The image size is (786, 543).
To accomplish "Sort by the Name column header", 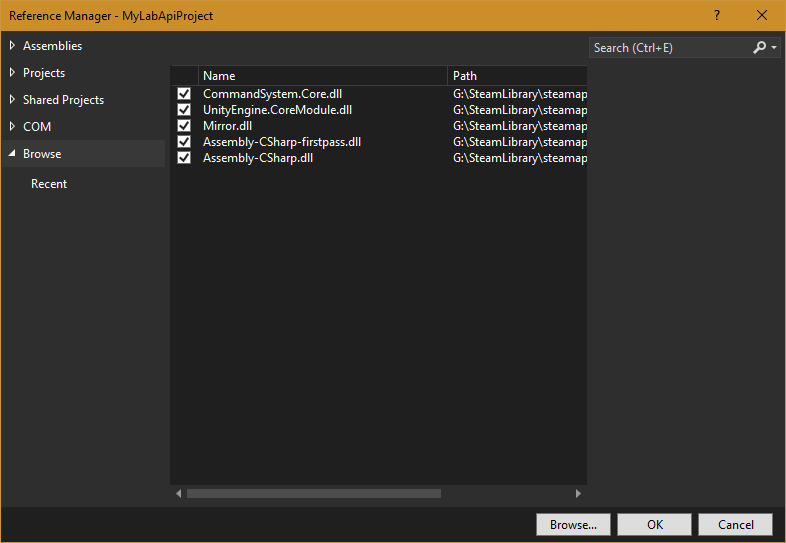I will [x=323, y=76].
